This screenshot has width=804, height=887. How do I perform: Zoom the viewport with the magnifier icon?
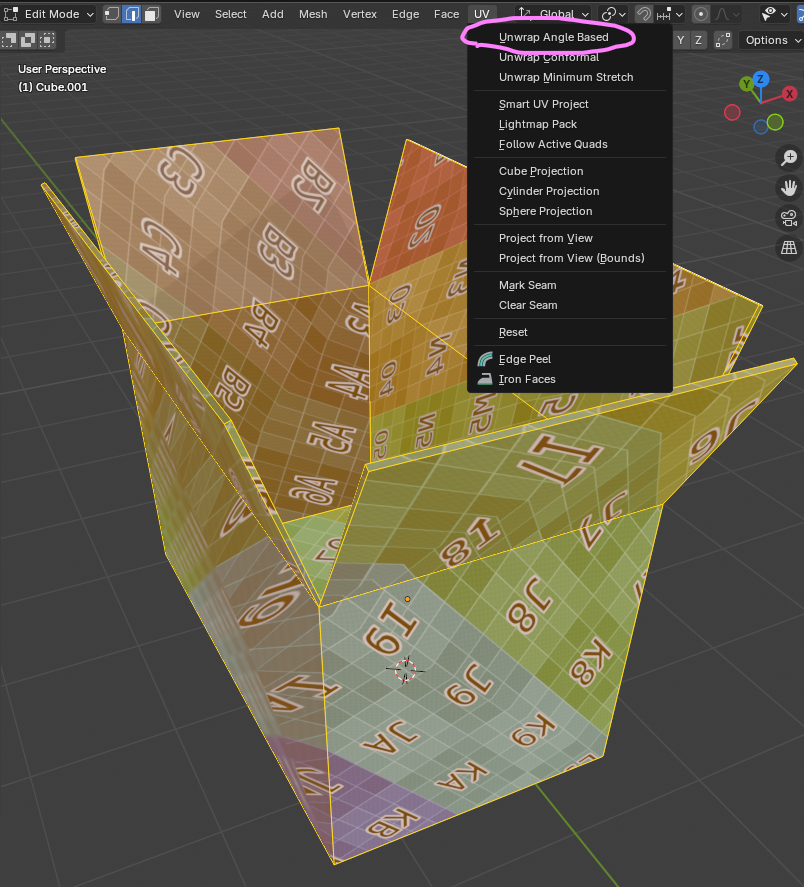(x=789, y=157)
